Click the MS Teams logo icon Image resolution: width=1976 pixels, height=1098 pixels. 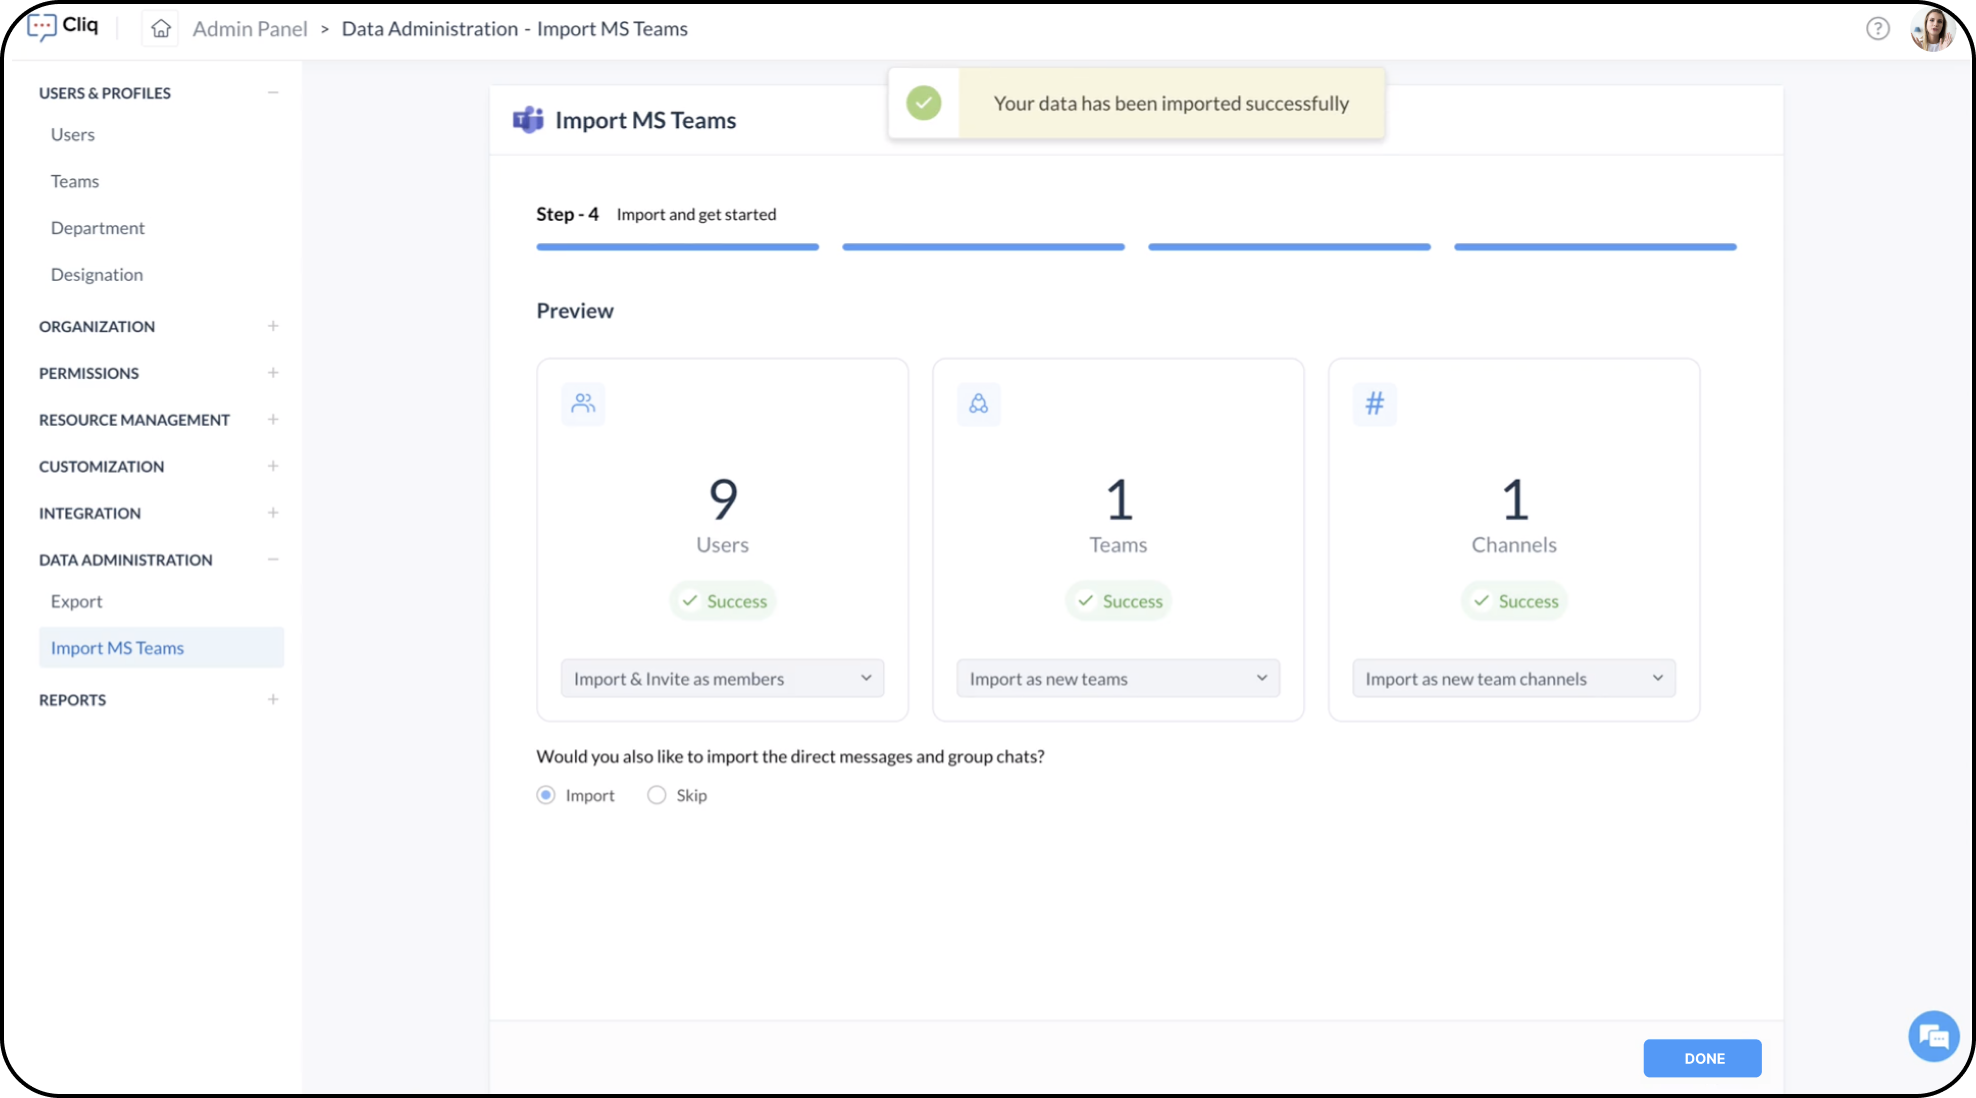528,120
